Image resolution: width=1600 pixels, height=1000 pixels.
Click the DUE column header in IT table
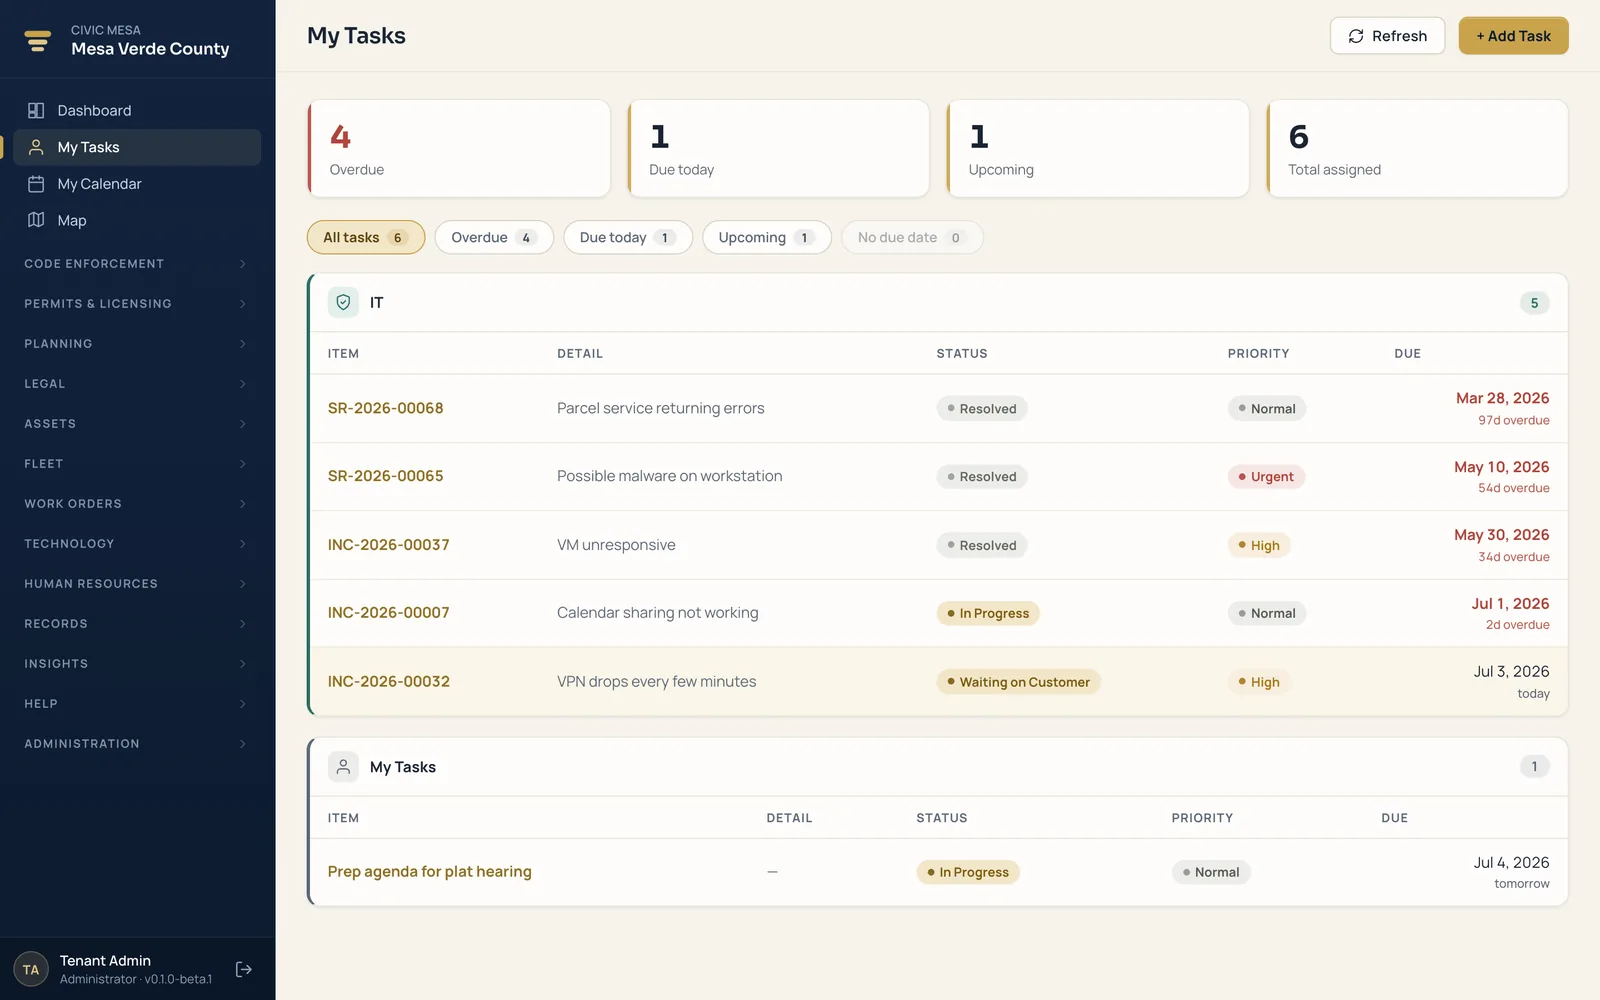point(1408,354)
